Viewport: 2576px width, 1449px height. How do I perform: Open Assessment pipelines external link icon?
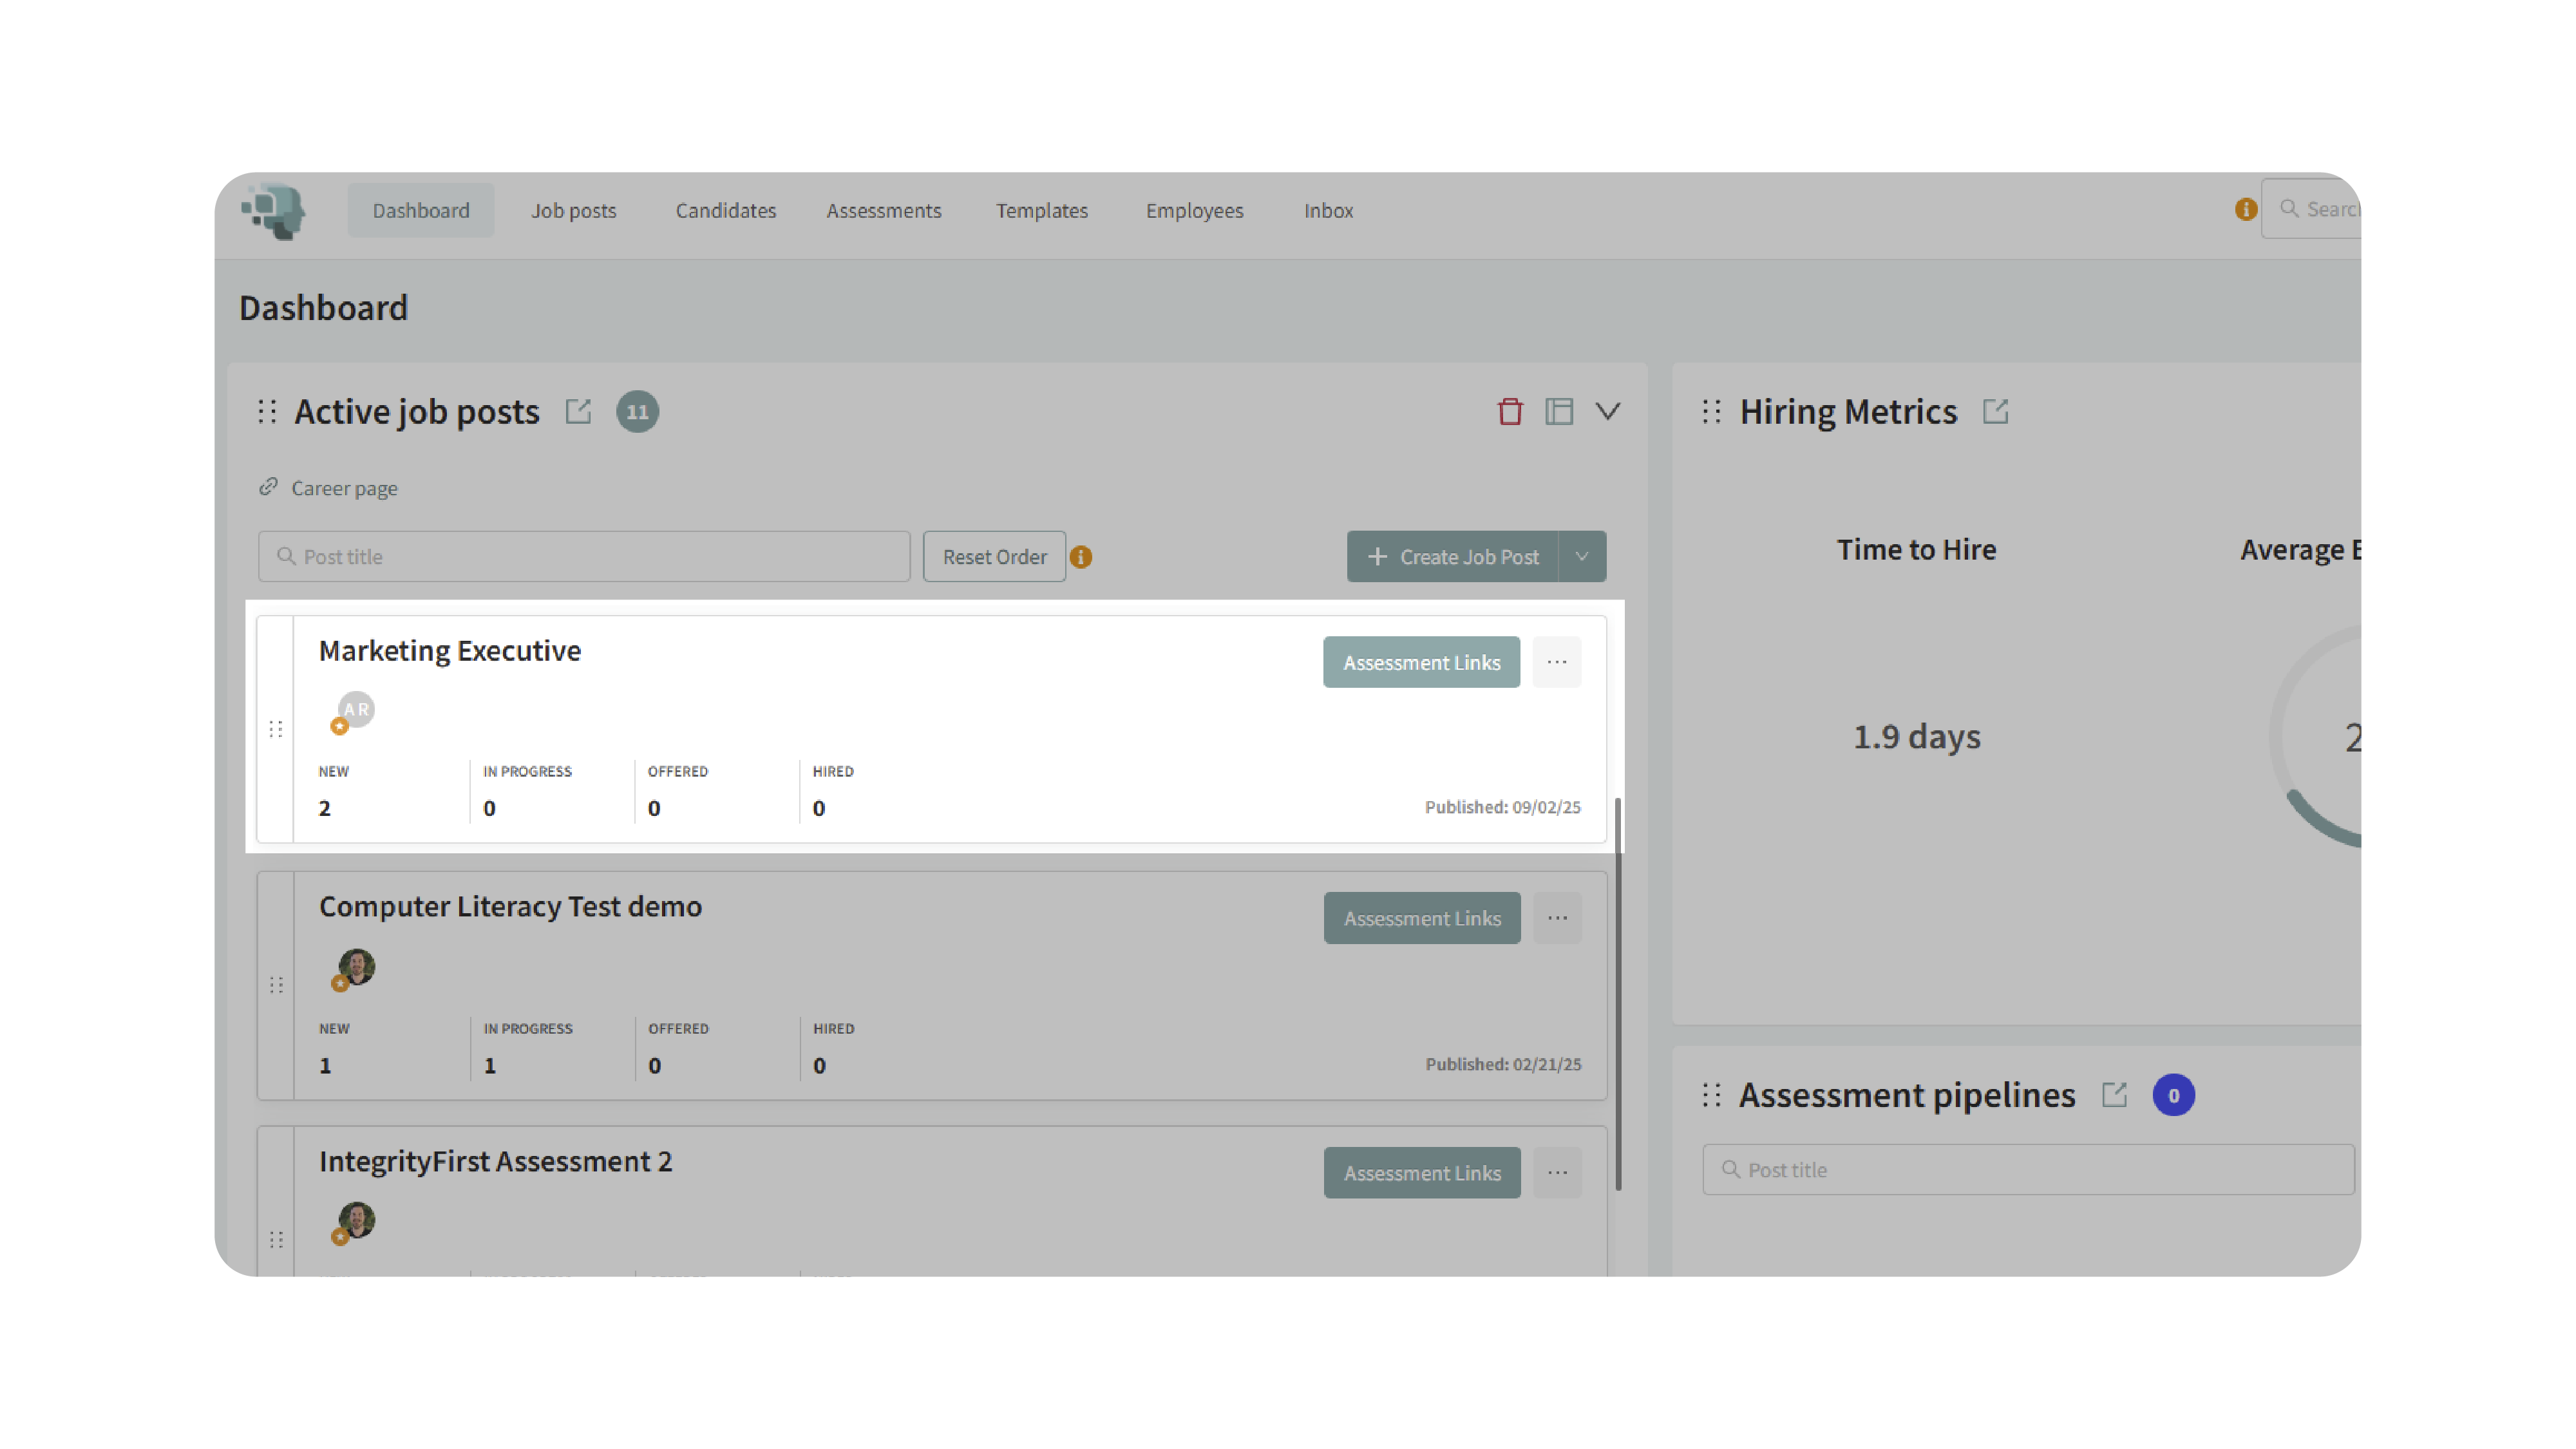pos(2114,1094)
